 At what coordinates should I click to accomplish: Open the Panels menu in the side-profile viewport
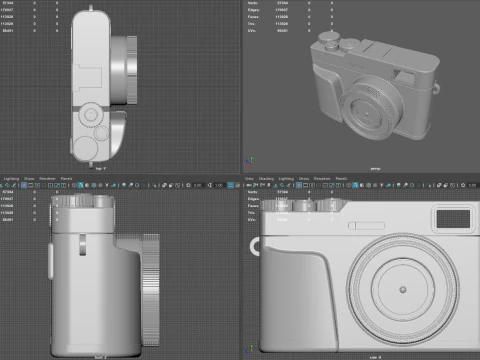66,179
